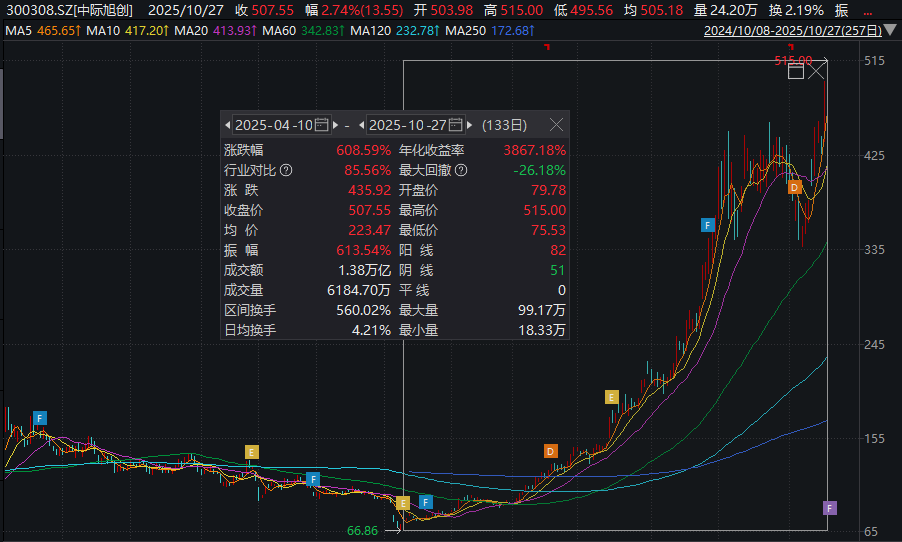Select the MA5 indicator label
902x542 pixels.
pos(19,32)
